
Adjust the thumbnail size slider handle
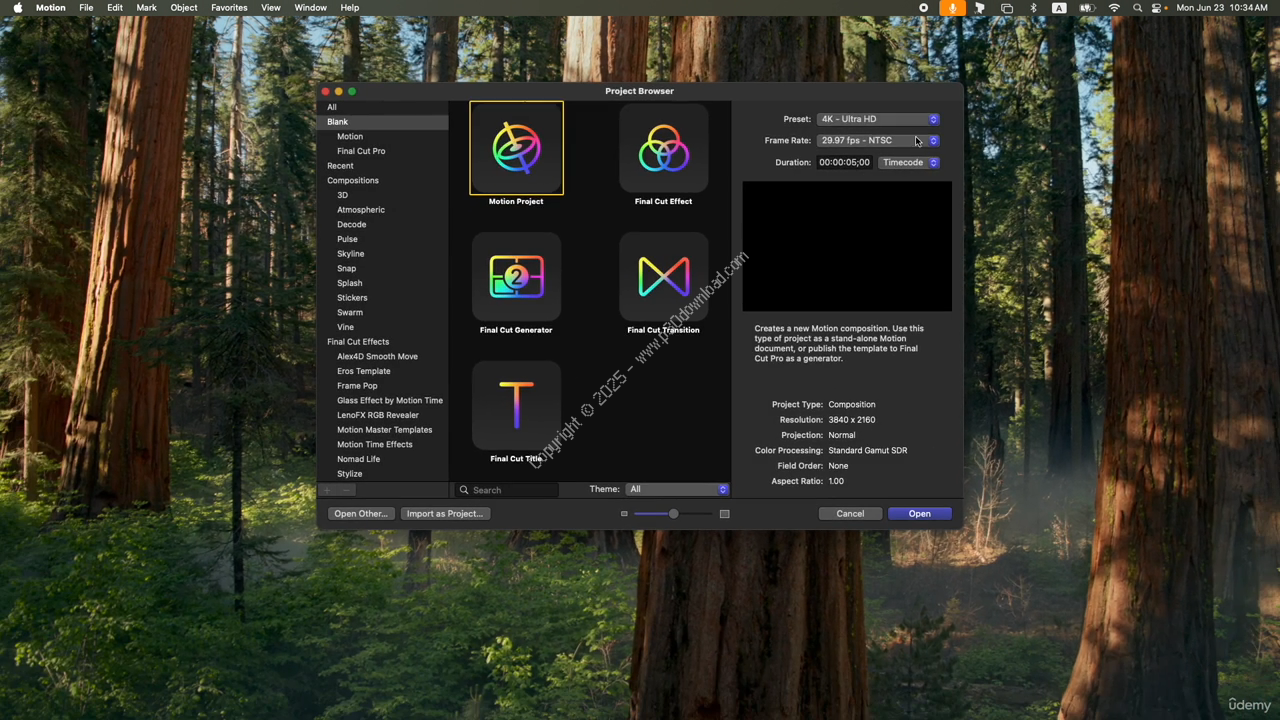[x=673, y=514]
